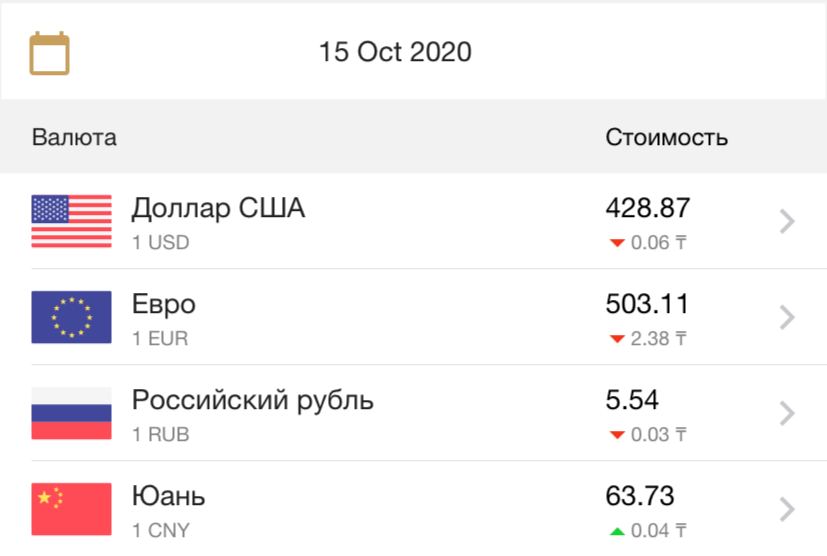
Task: Tap the United States flag icon
Action: point(71,221)
